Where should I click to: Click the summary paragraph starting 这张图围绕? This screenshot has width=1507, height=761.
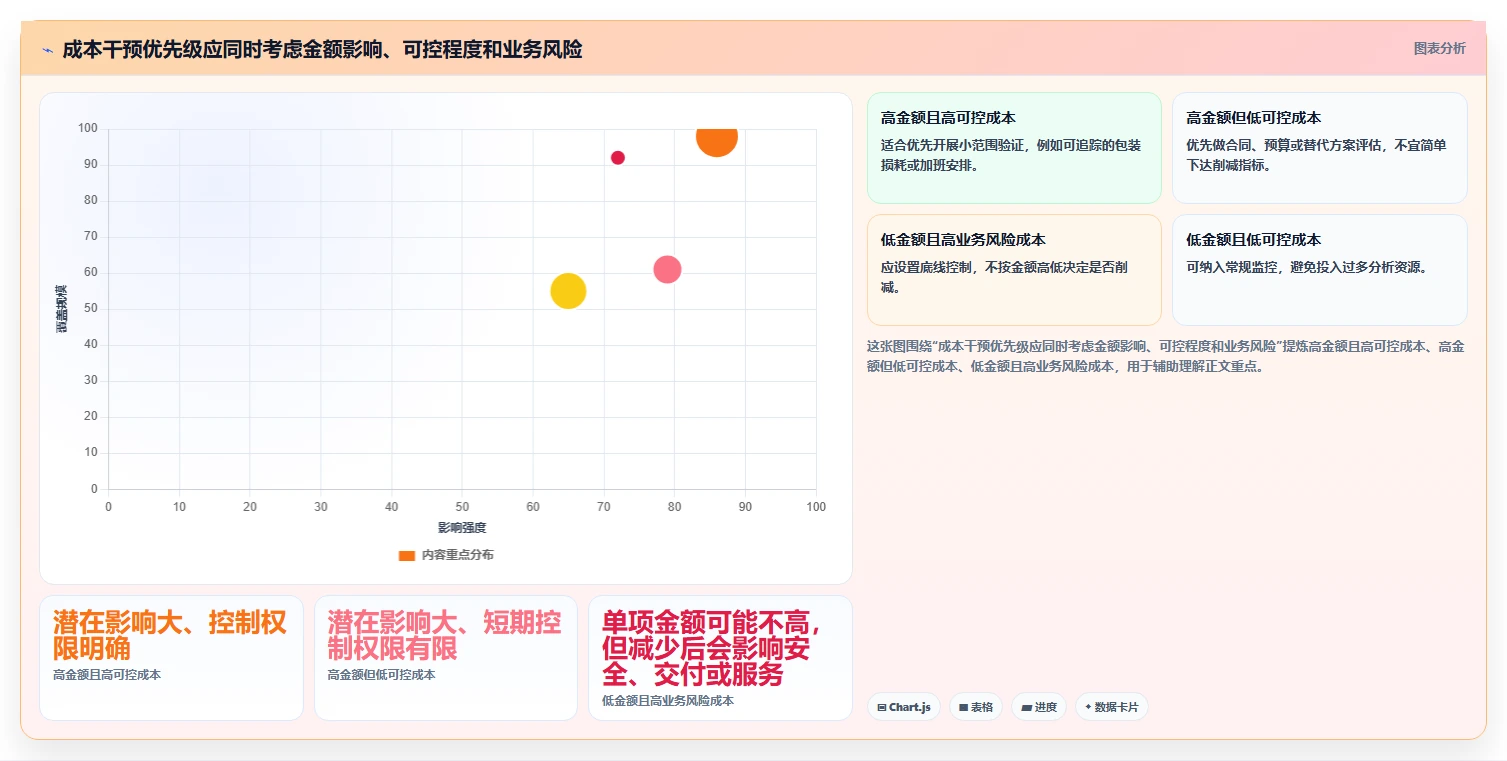click(x=1166, y=356)
